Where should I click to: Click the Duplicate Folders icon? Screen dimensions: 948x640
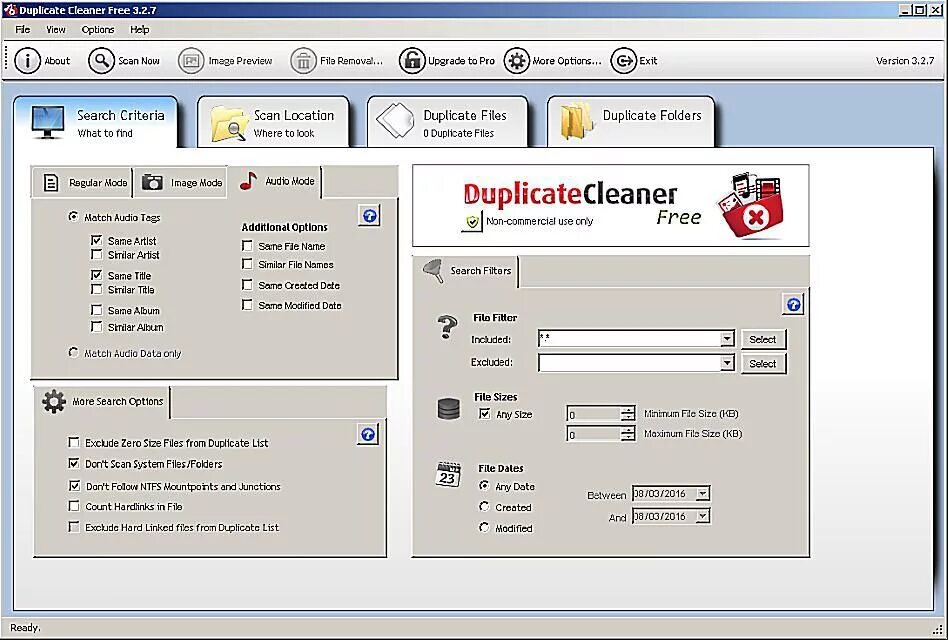[576, 121]
